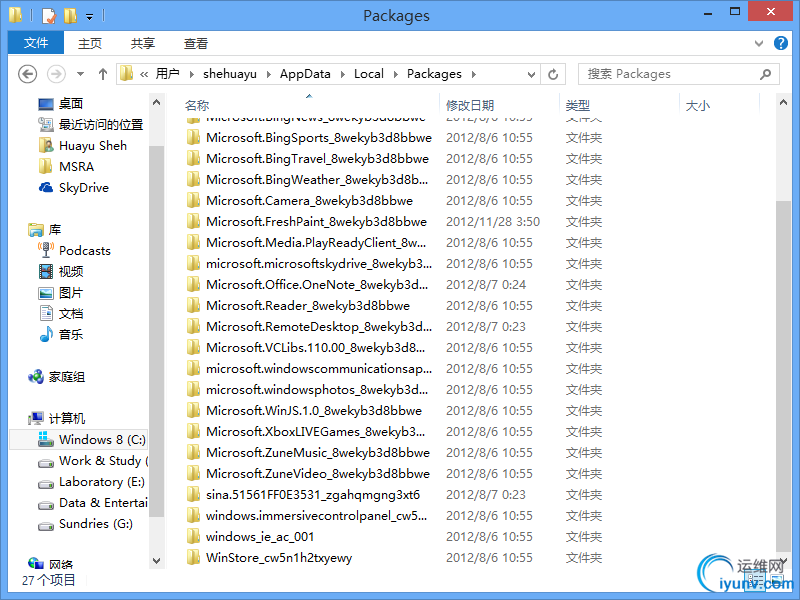Select Windows 8 (C:) drive

79,440
